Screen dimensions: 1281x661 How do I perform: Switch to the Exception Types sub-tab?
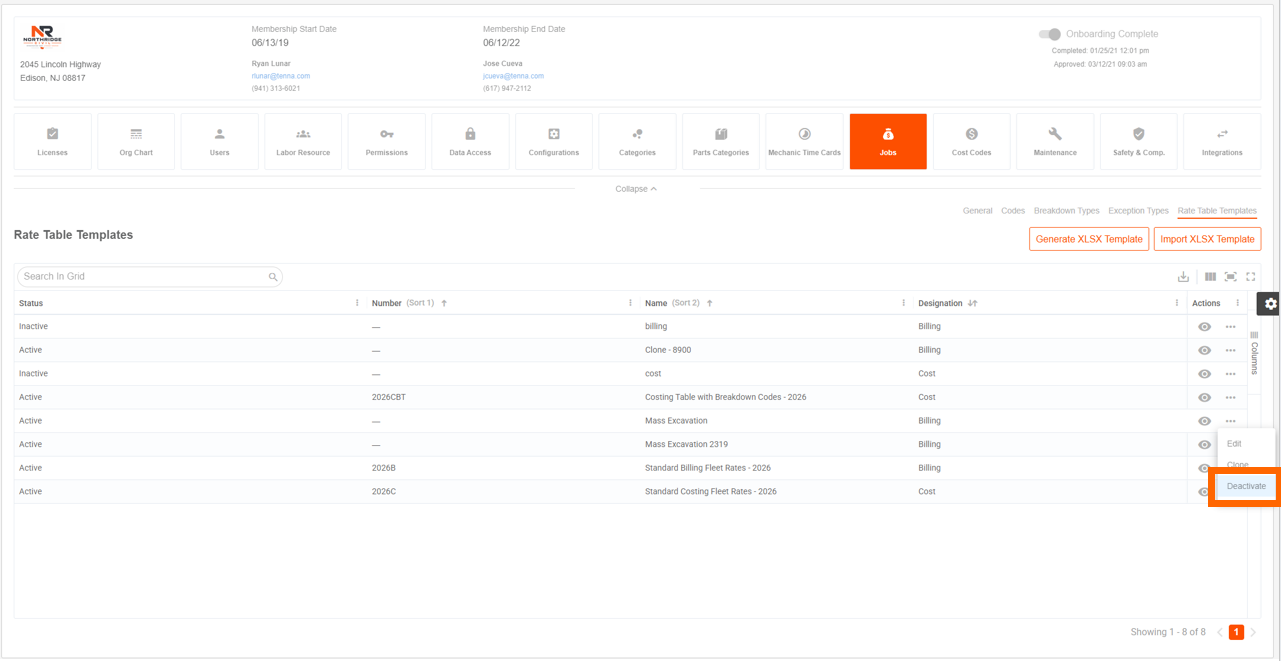[x=1138, y=211]
